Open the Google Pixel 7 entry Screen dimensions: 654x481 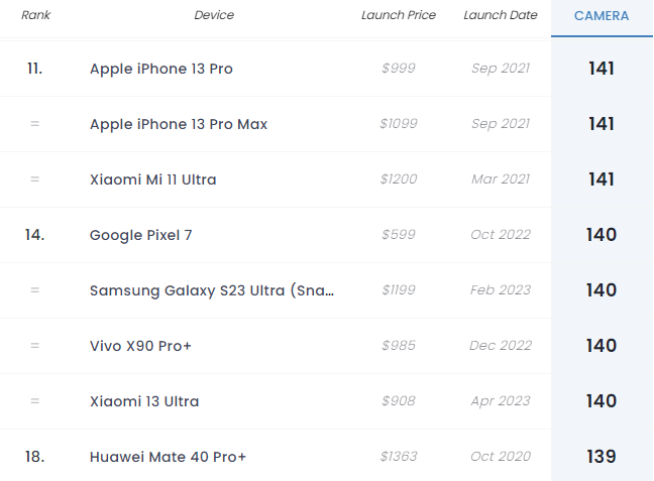point(141,235)
